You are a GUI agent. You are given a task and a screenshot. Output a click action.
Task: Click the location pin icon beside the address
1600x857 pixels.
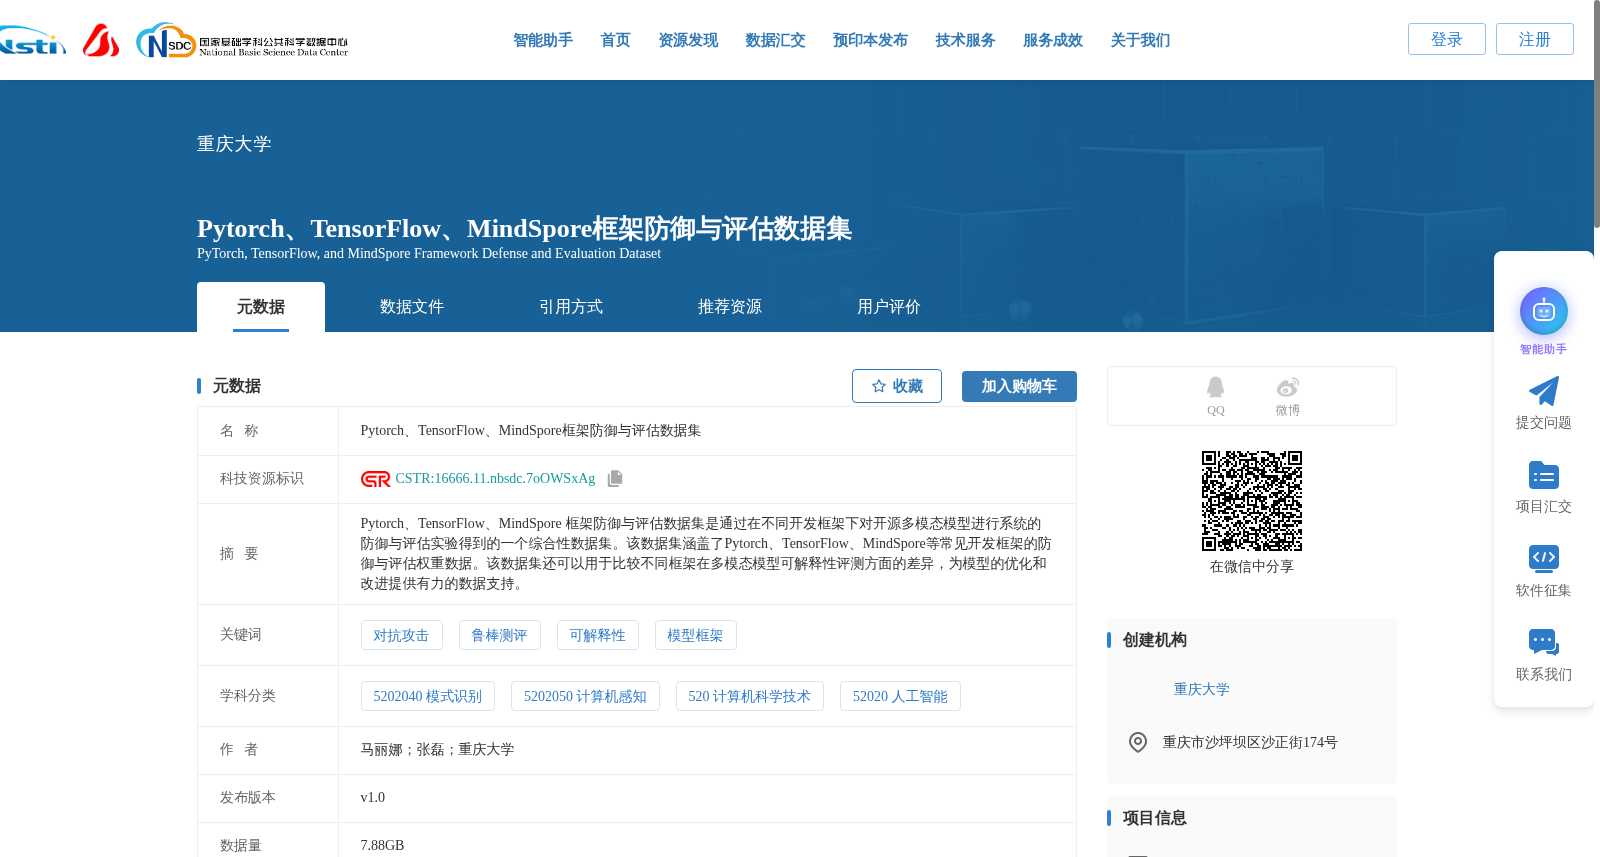(x=1138, y=742)
